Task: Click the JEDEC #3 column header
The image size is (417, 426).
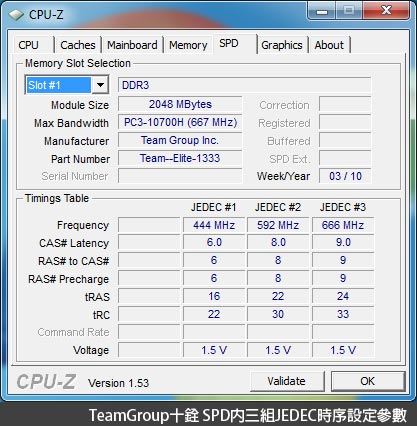Action: [x=343, y=207]
